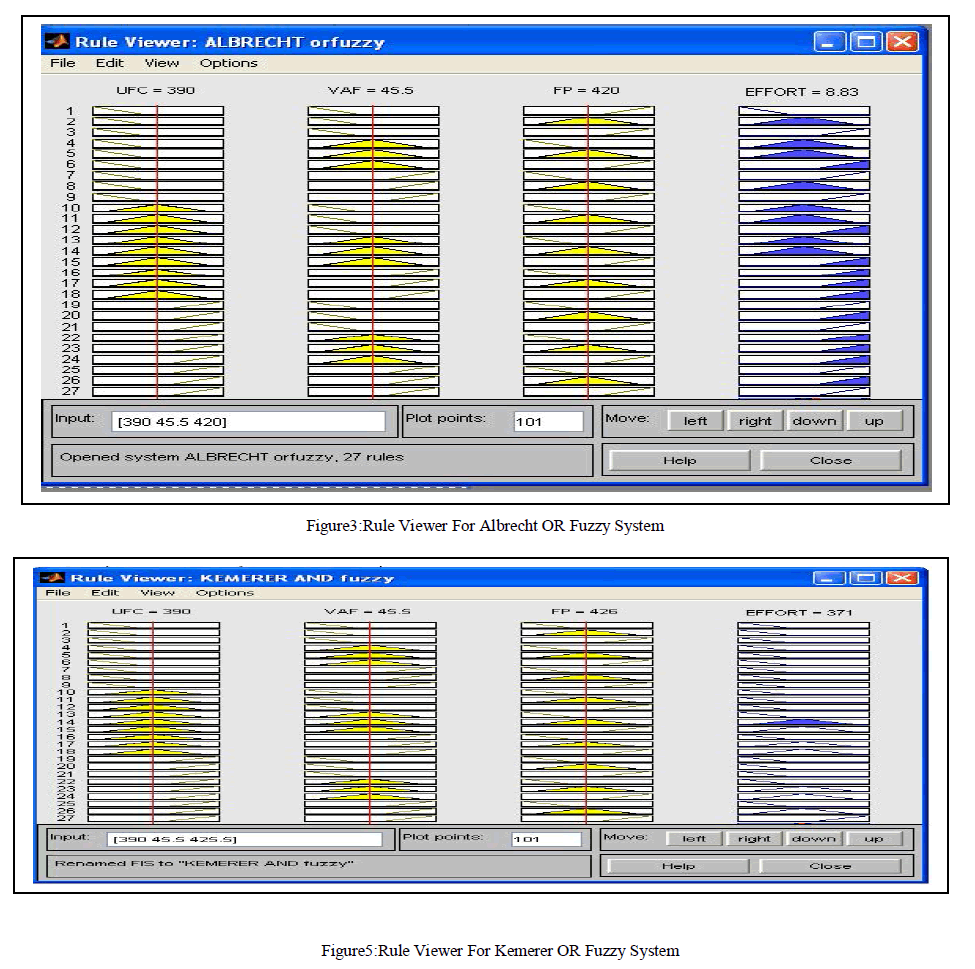Click Help button in ALBRECHT Rule Viewer
975x969 pixels.
pos(679,461)
